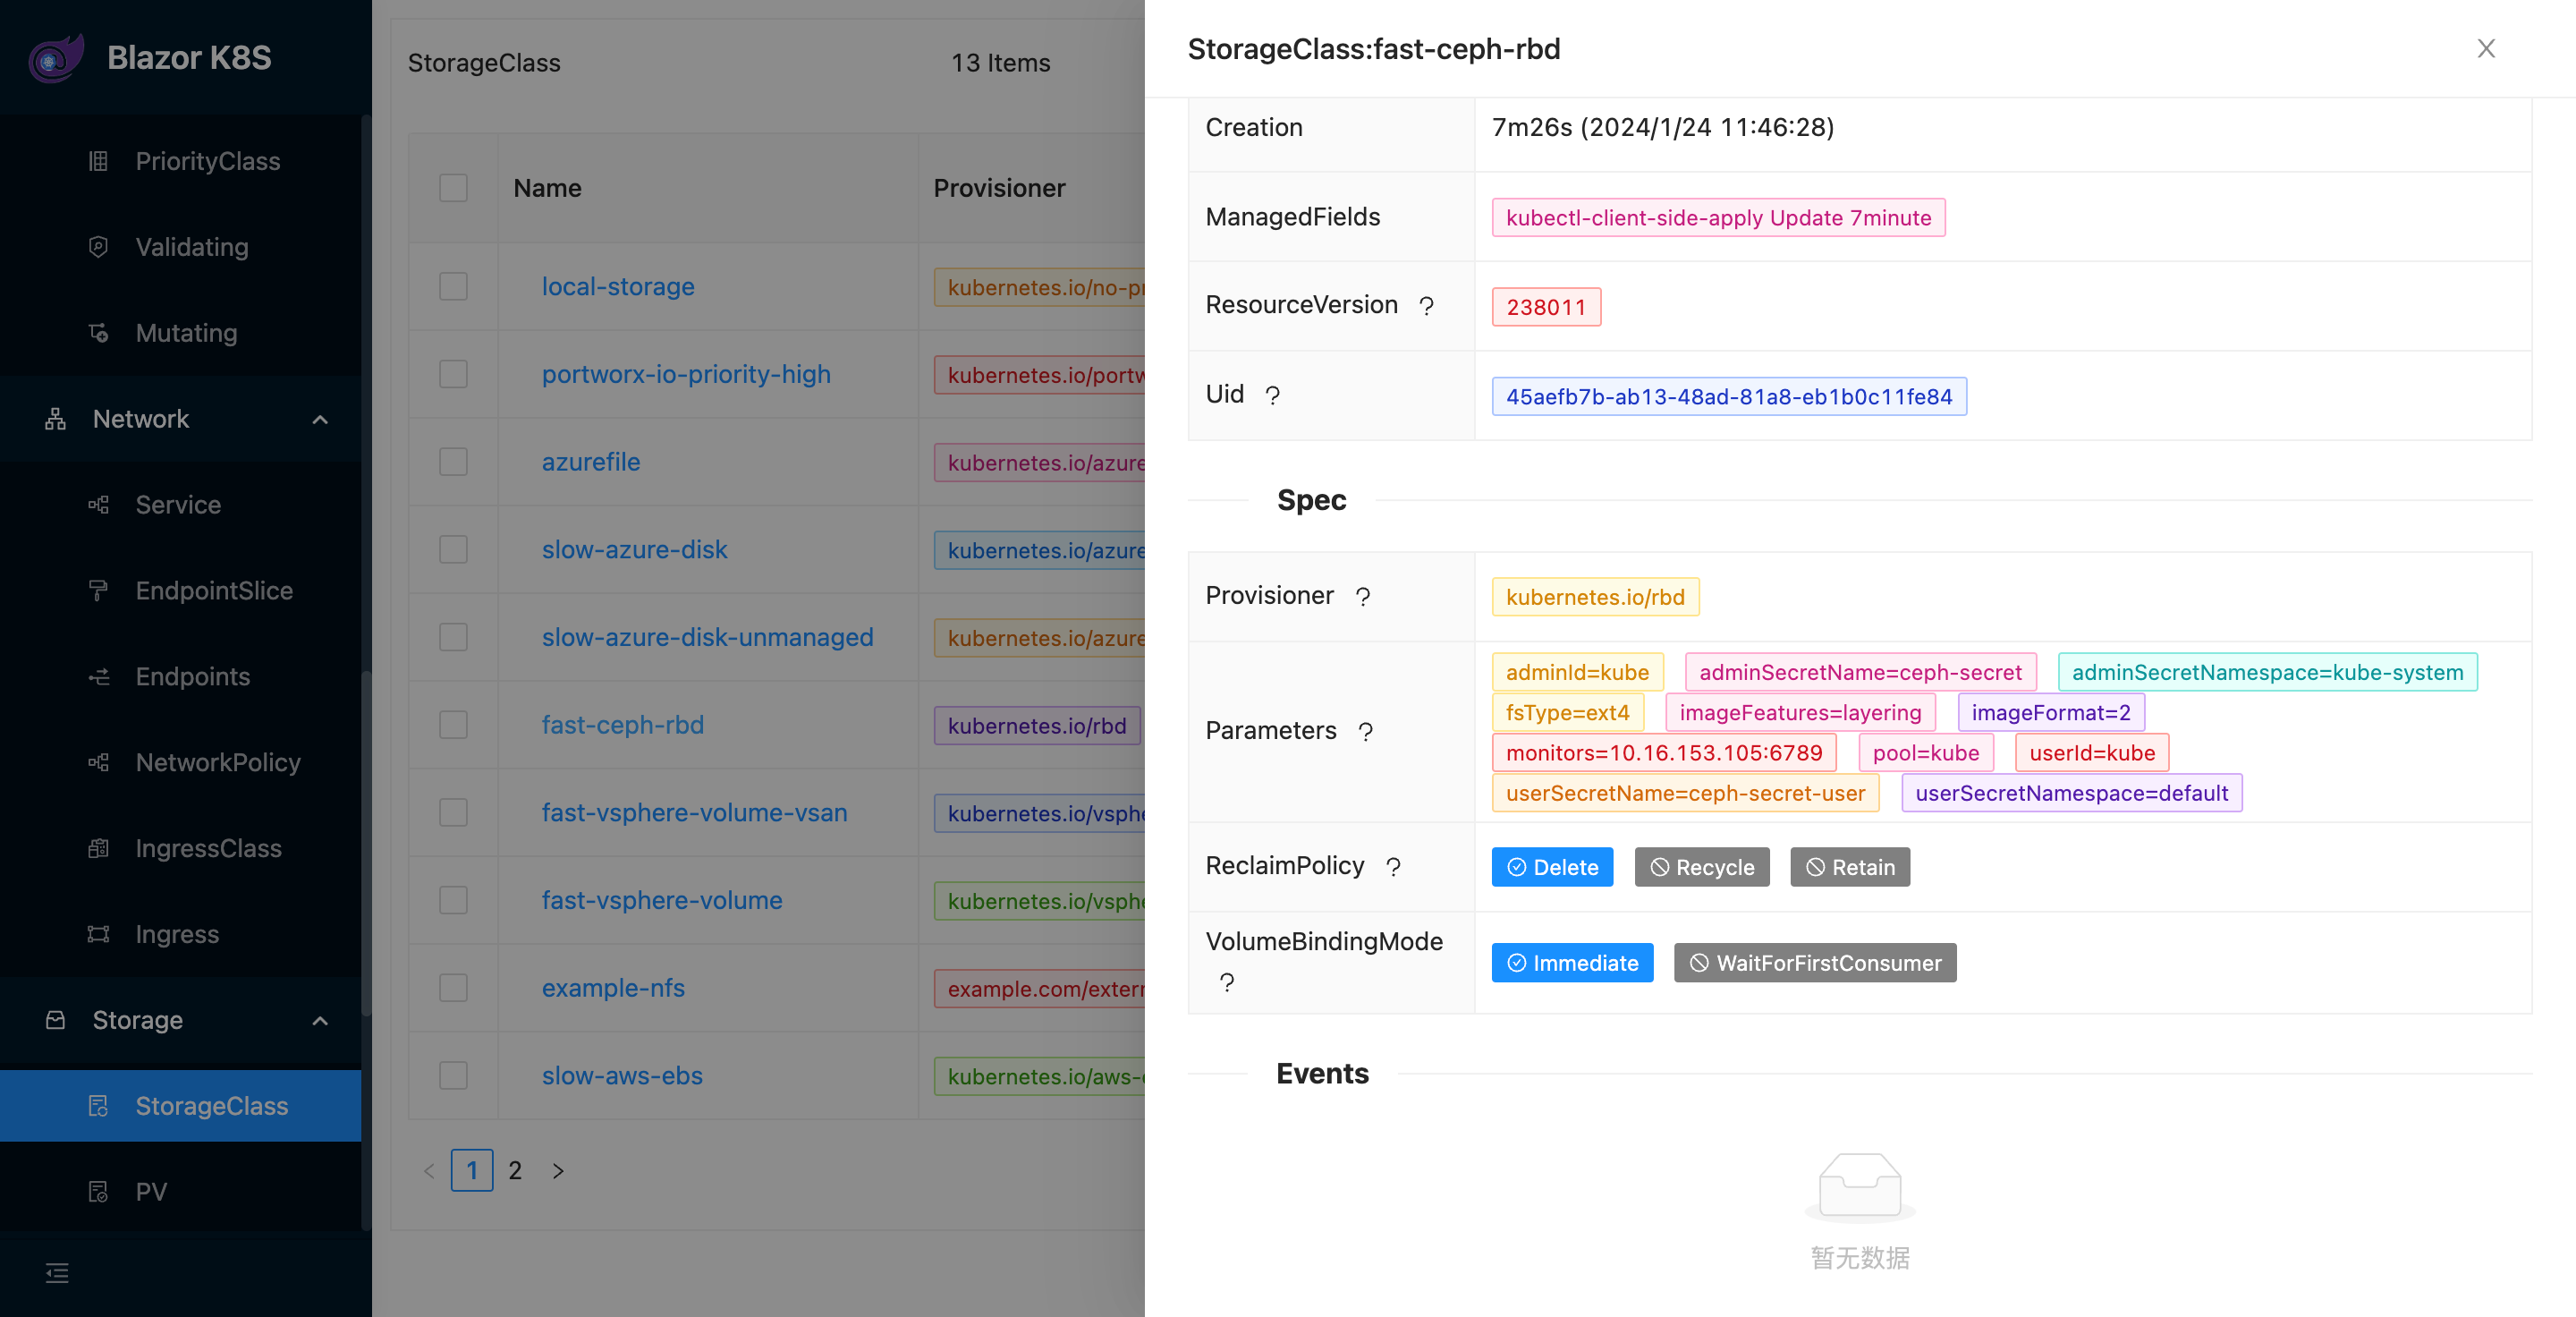This screenshot has height=1317, width=2576.
Task: Navigate to page 2 of StorageClass list
Action: (515, 1169)
